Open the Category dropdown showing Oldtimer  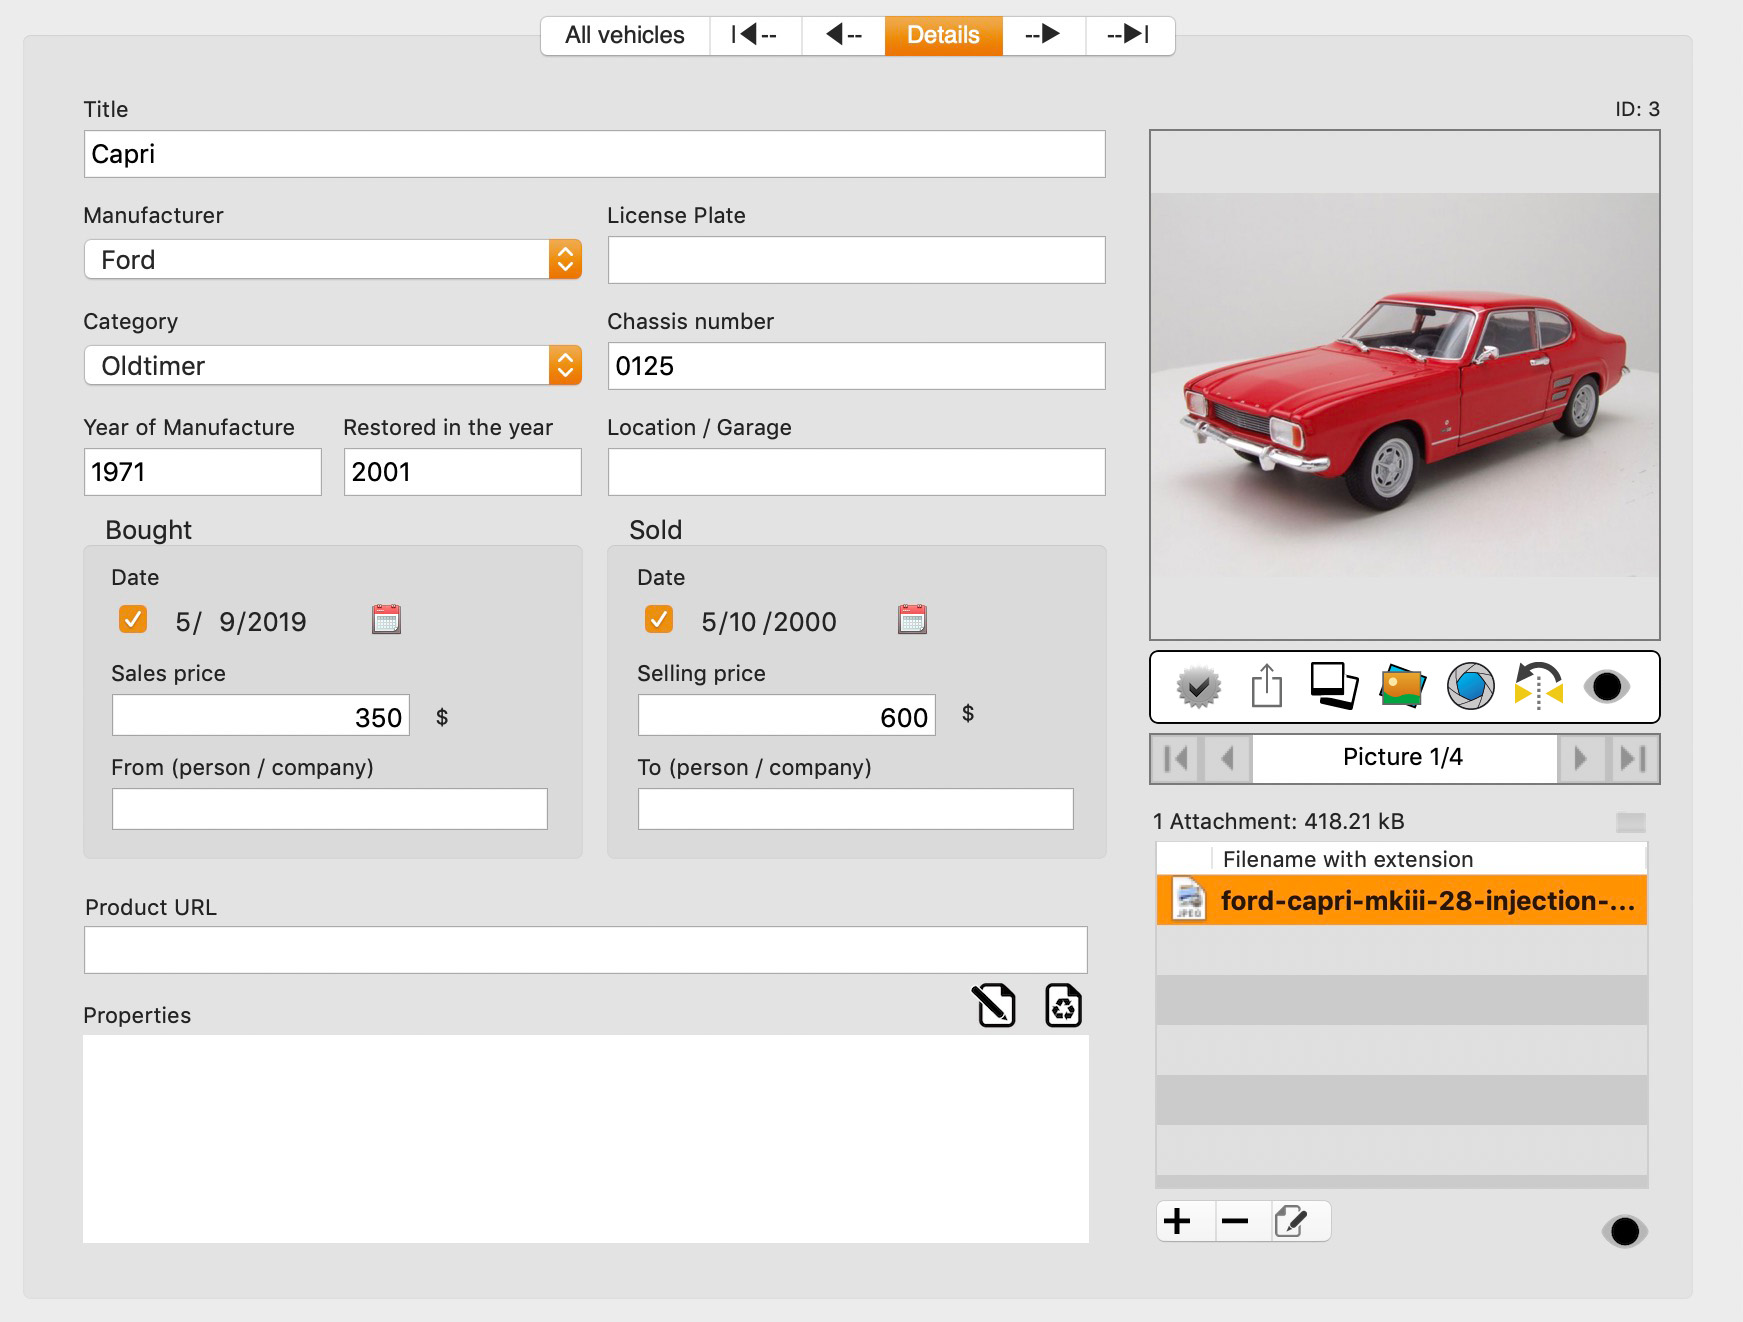[333, 366]
